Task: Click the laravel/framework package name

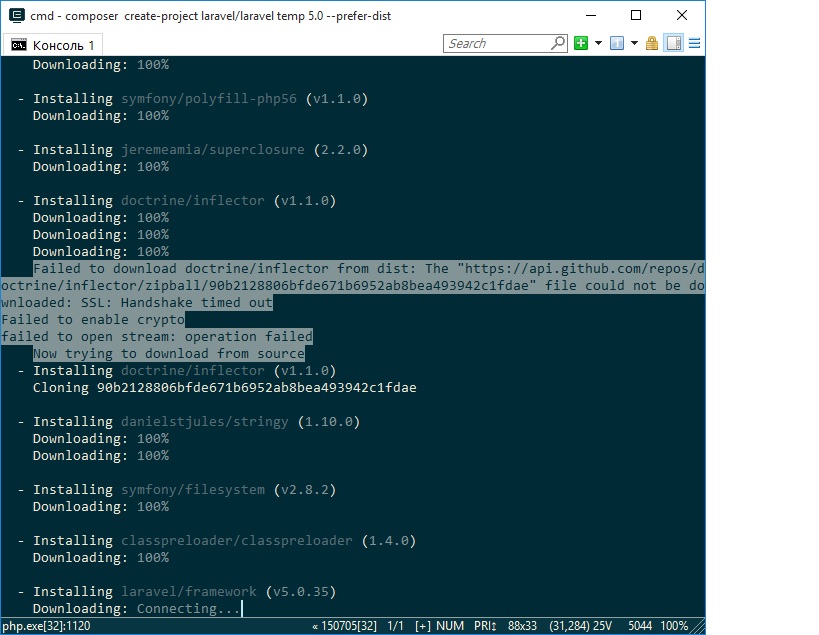Action: tap(189, 592)
